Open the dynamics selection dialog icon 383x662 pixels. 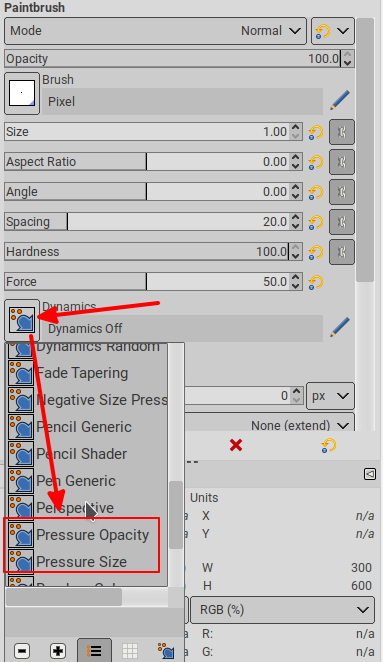(166, 651)
